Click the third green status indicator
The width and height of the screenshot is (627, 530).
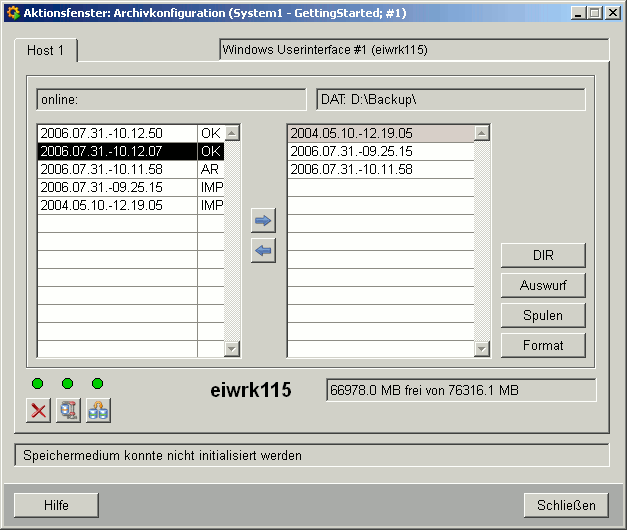[97, 384]
